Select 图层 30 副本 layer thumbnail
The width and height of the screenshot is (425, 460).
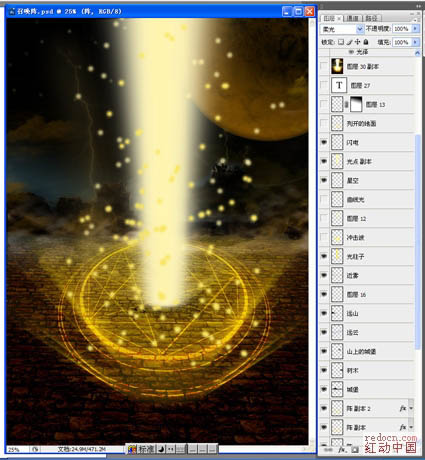point(337,66)
